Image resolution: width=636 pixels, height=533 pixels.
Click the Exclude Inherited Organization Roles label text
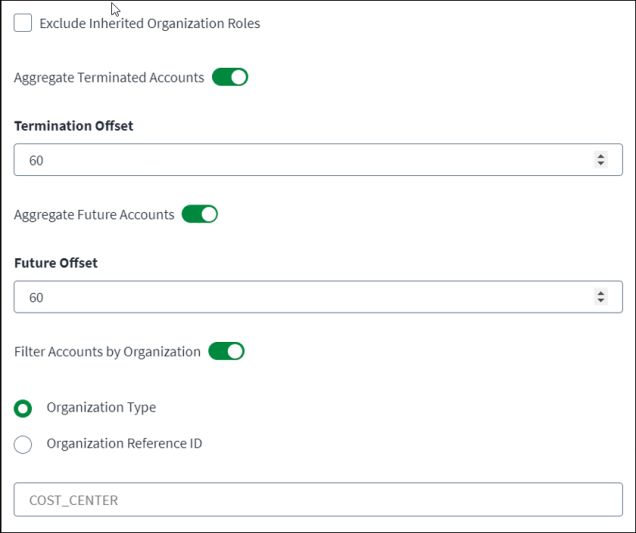coord(150,24)
